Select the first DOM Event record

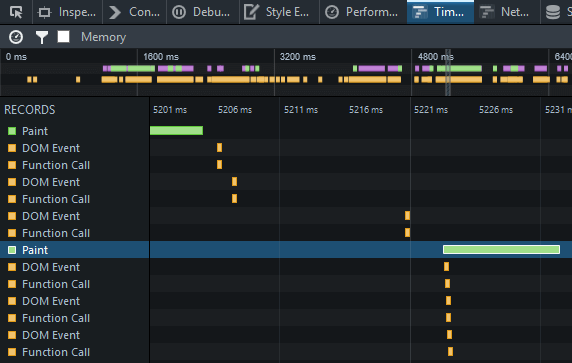[75, 148]
